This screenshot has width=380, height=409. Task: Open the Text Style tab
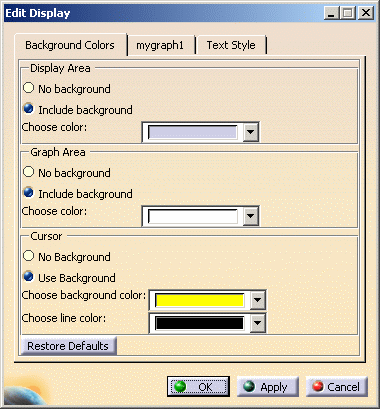coord(231,45)
